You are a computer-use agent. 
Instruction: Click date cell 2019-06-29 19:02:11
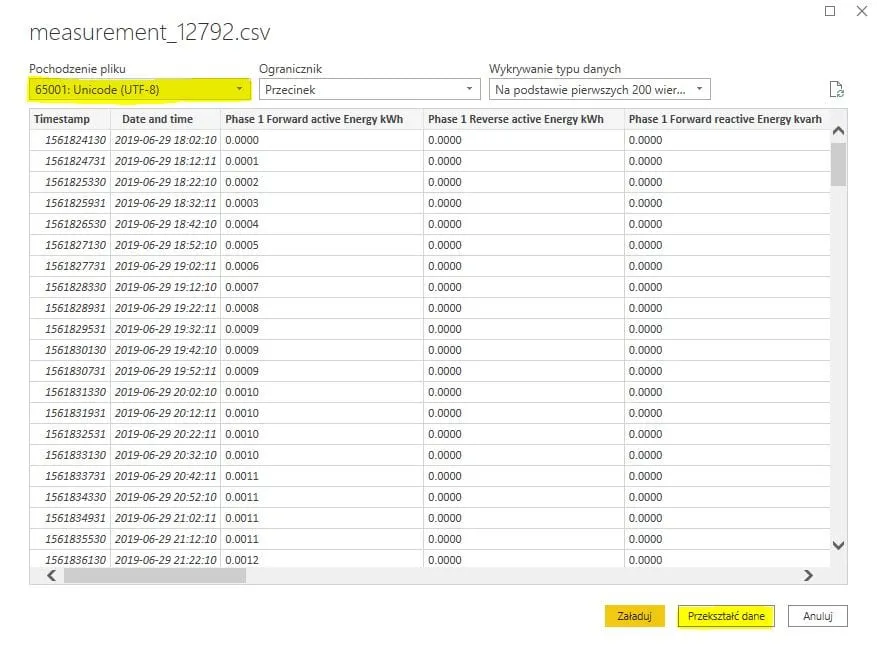(x=166, y=266)
